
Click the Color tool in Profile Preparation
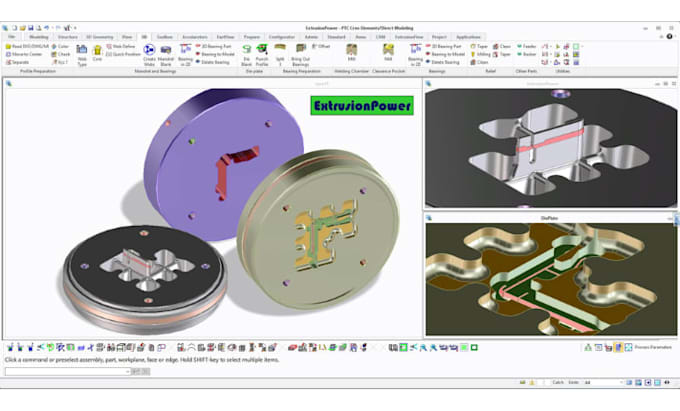[x=60, y=46]
